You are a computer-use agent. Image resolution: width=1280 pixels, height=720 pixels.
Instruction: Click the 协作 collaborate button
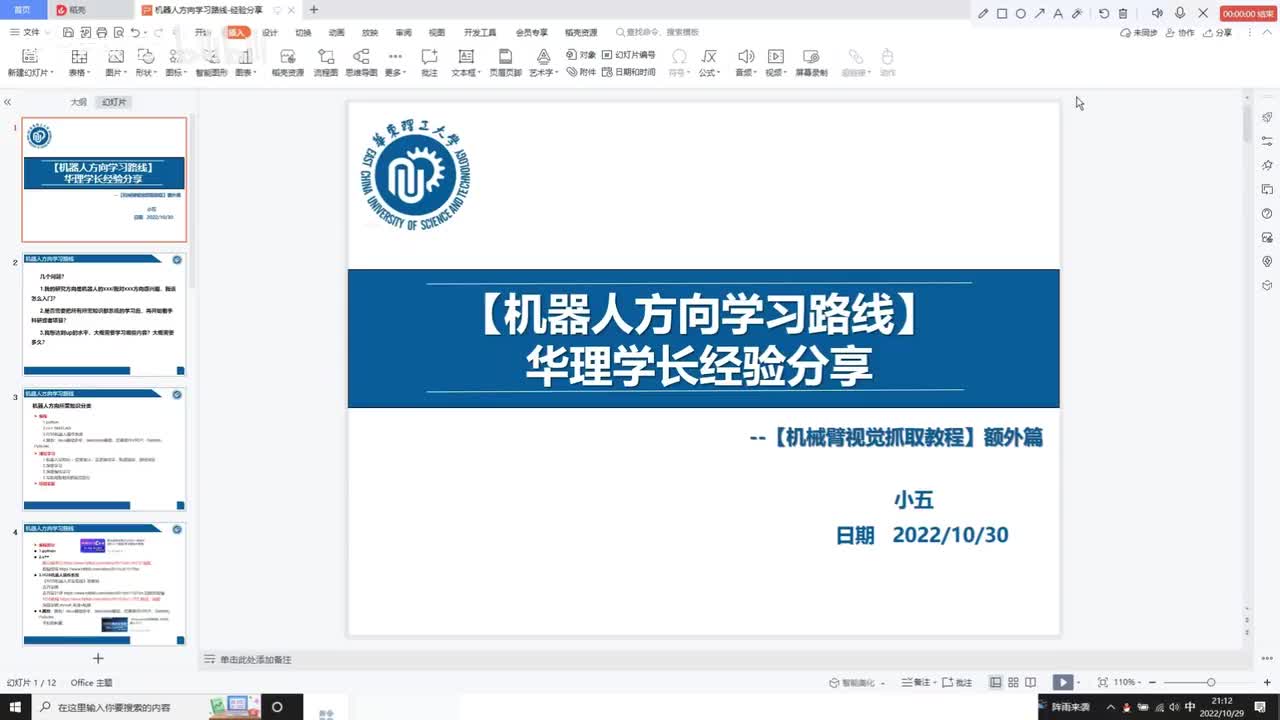point(1181,32)
